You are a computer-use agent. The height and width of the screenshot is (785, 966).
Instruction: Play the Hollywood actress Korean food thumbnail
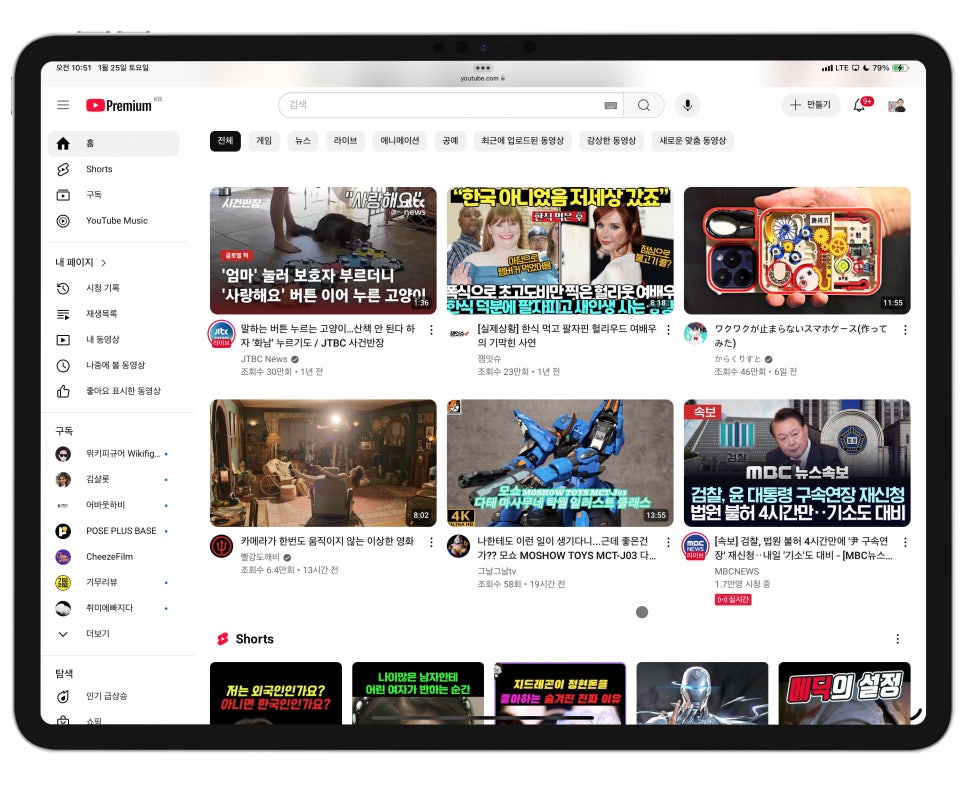coord(560,251)
